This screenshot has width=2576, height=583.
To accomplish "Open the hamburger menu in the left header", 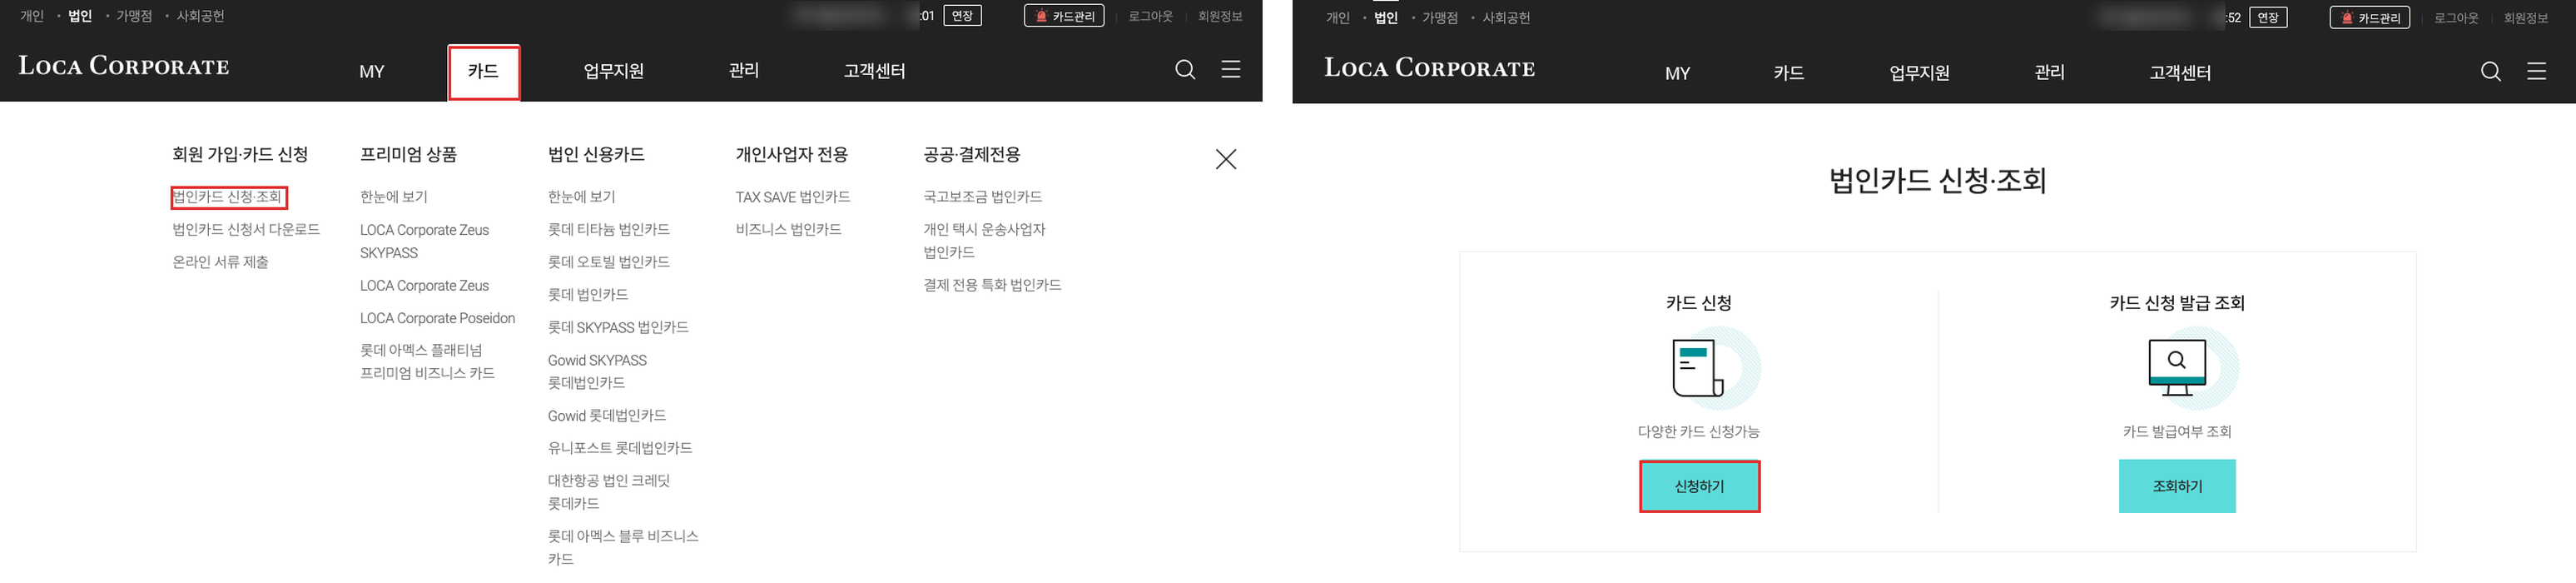I will click(1231, 69).
